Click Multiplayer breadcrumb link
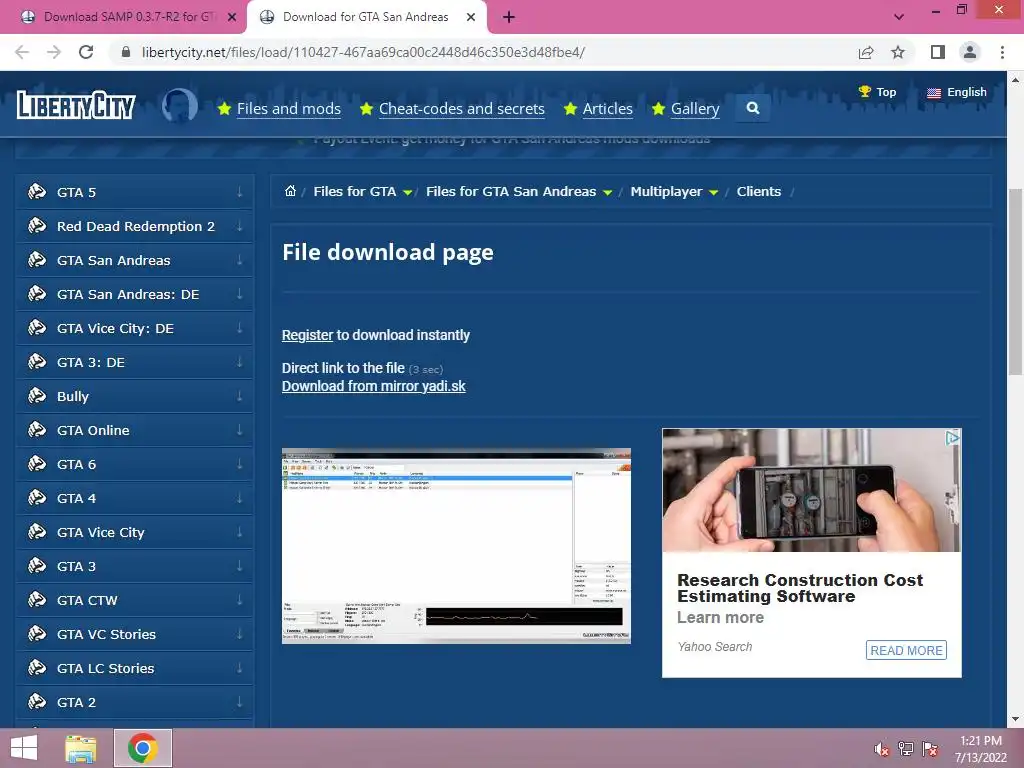 666,191
